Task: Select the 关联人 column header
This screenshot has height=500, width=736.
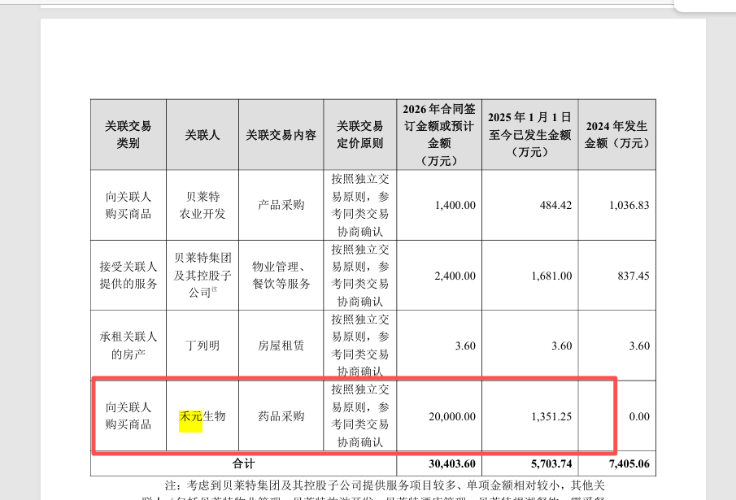Action: tap(202, 135)
